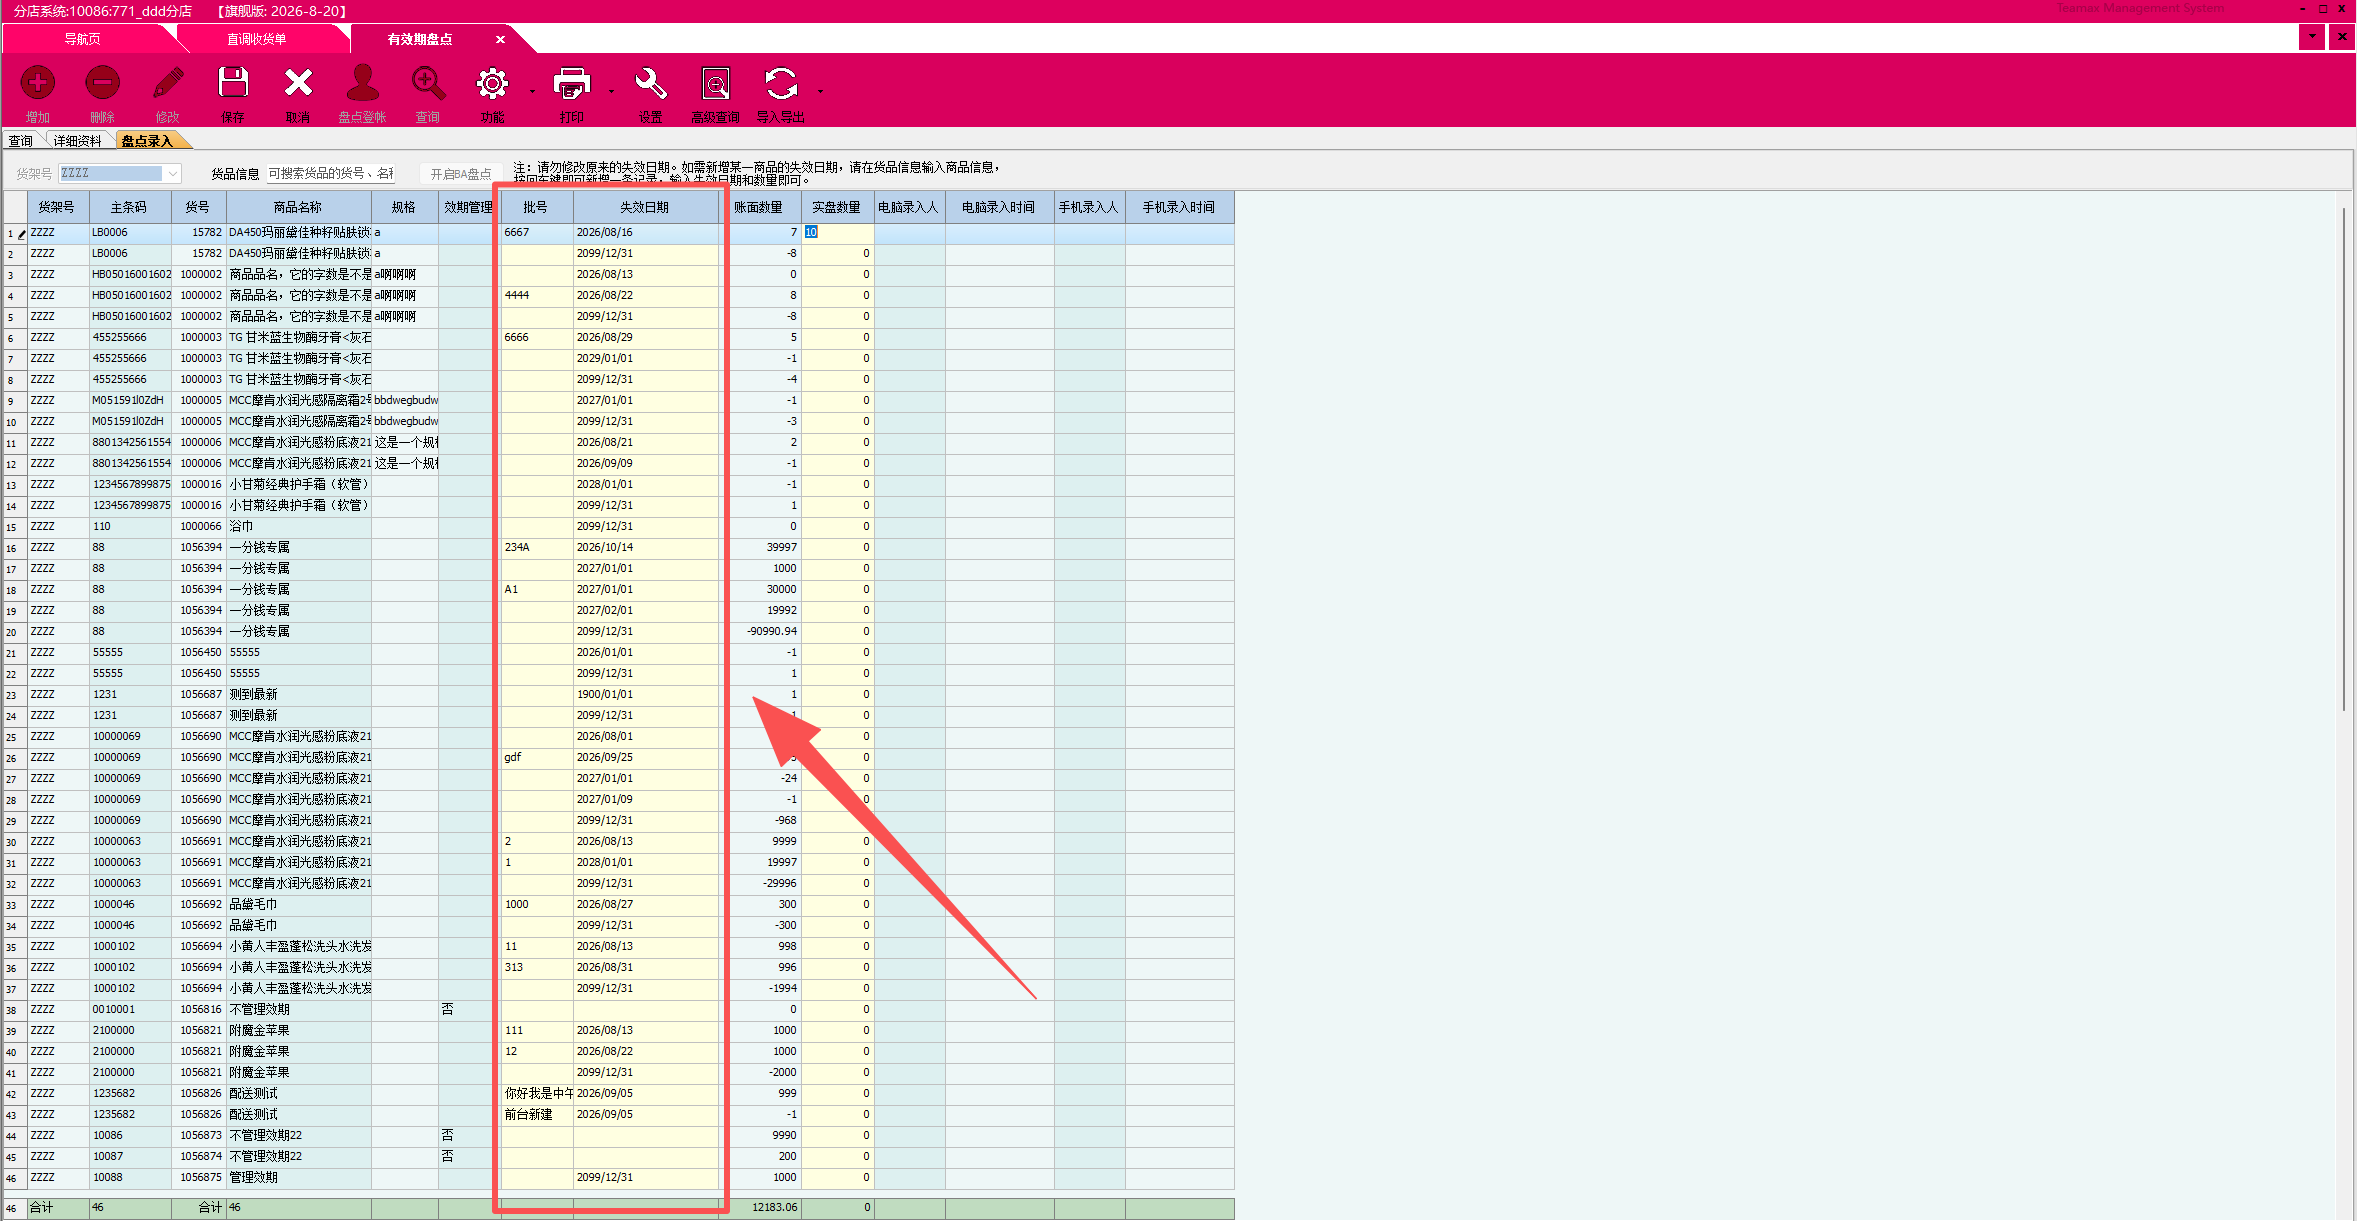The width and height of the screenshot is (2358, 1221).
Task: Click the 导入导出 import/export icon
Action: pyautogui.click(x=781, y=83)
